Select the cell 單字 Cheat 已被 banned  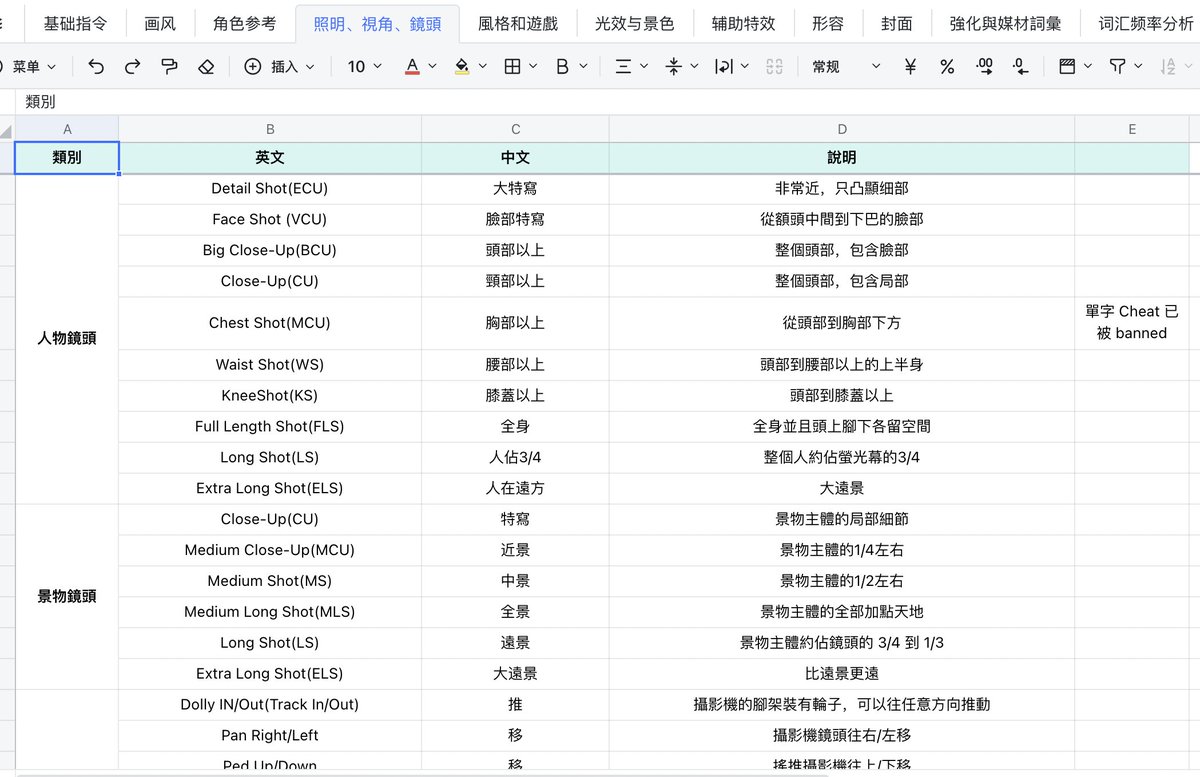1132,323
